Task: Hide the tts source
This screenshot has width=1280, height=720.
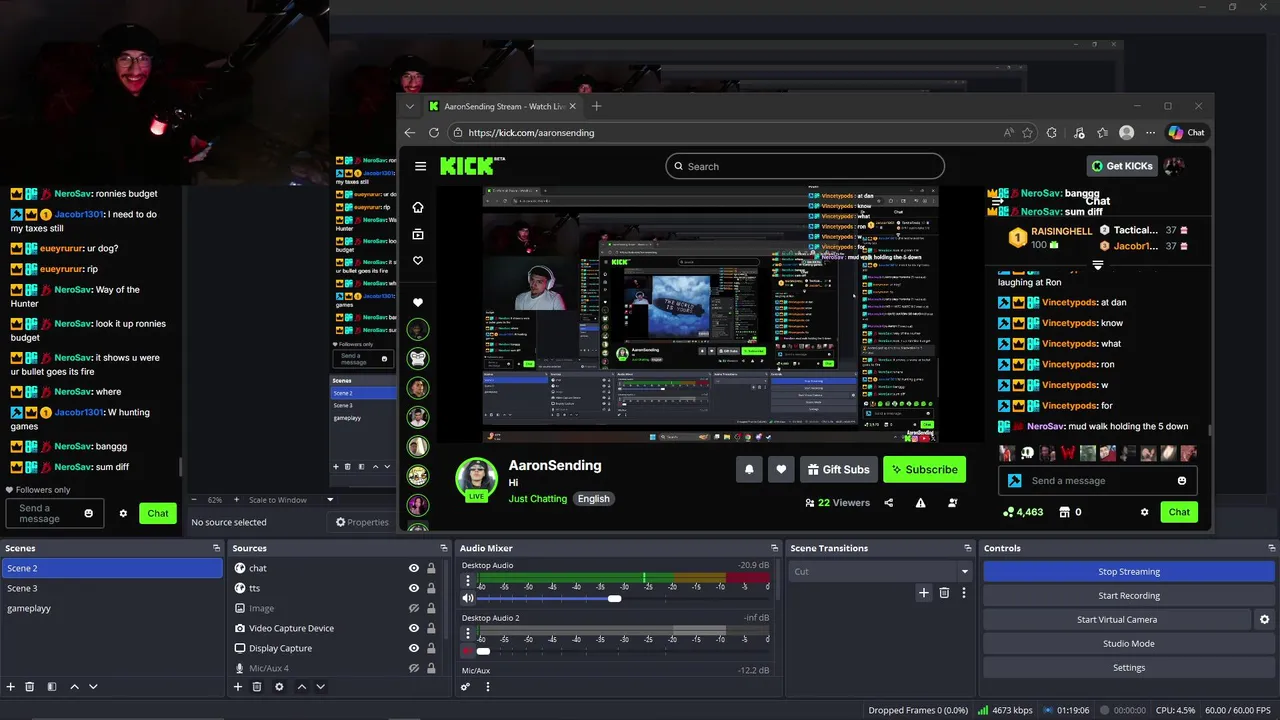Action: pos(413,588)
